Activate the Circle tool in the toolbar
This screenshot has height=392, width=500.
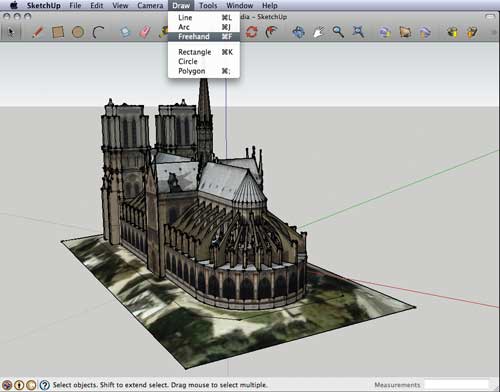pos(78,32)
